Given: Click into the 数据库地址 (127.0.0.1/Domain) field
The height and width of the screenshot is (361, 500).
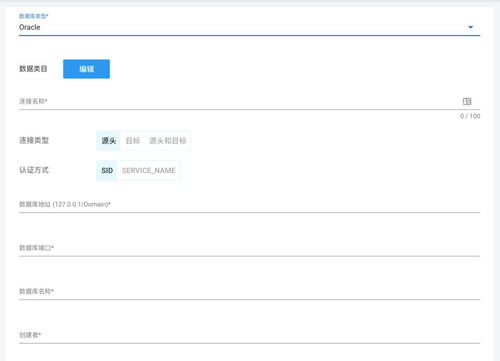Looking at the screenshot, I should [249, 204].
